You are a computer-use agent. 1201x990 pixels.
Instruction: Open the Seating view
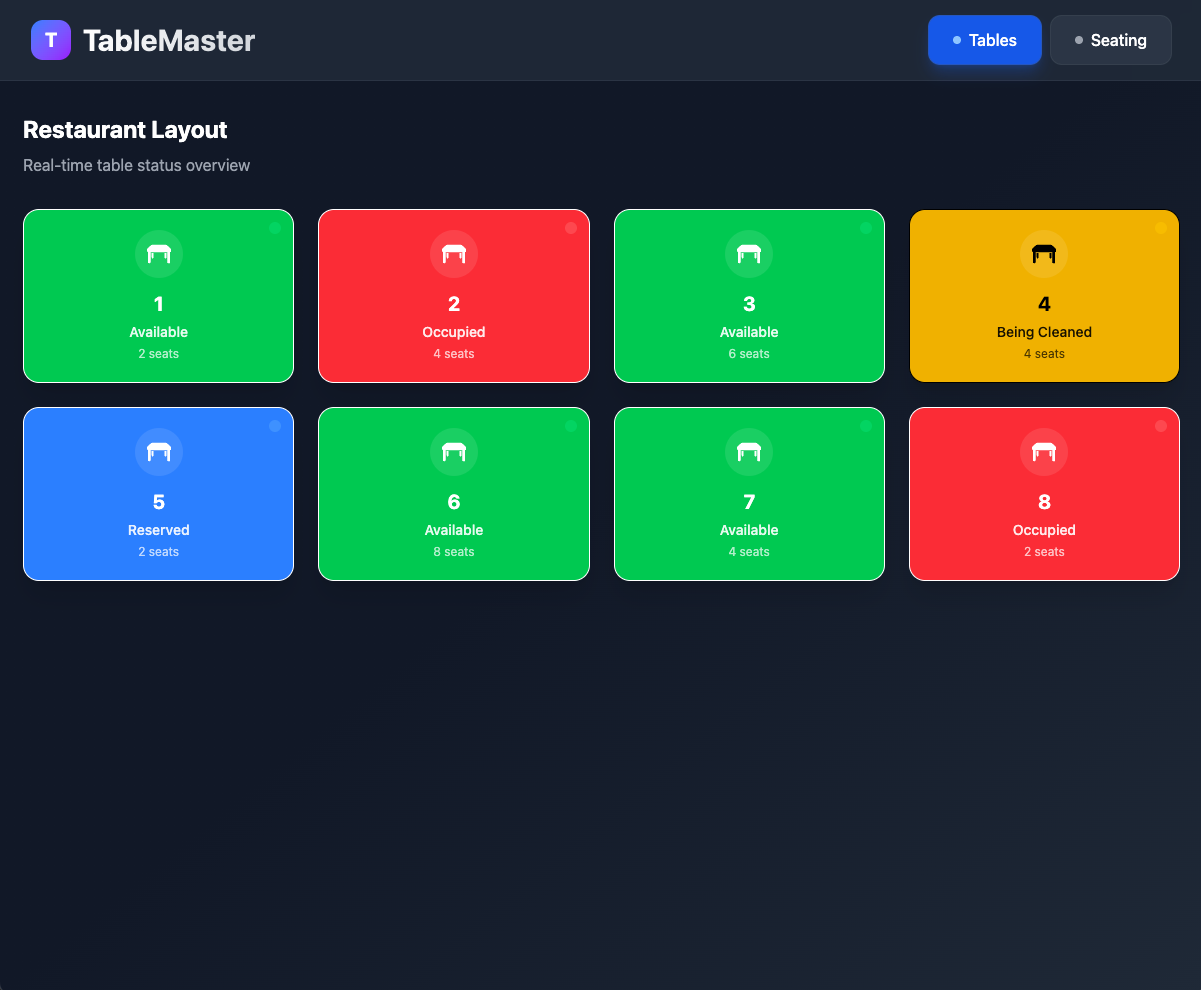point(1110,40)
